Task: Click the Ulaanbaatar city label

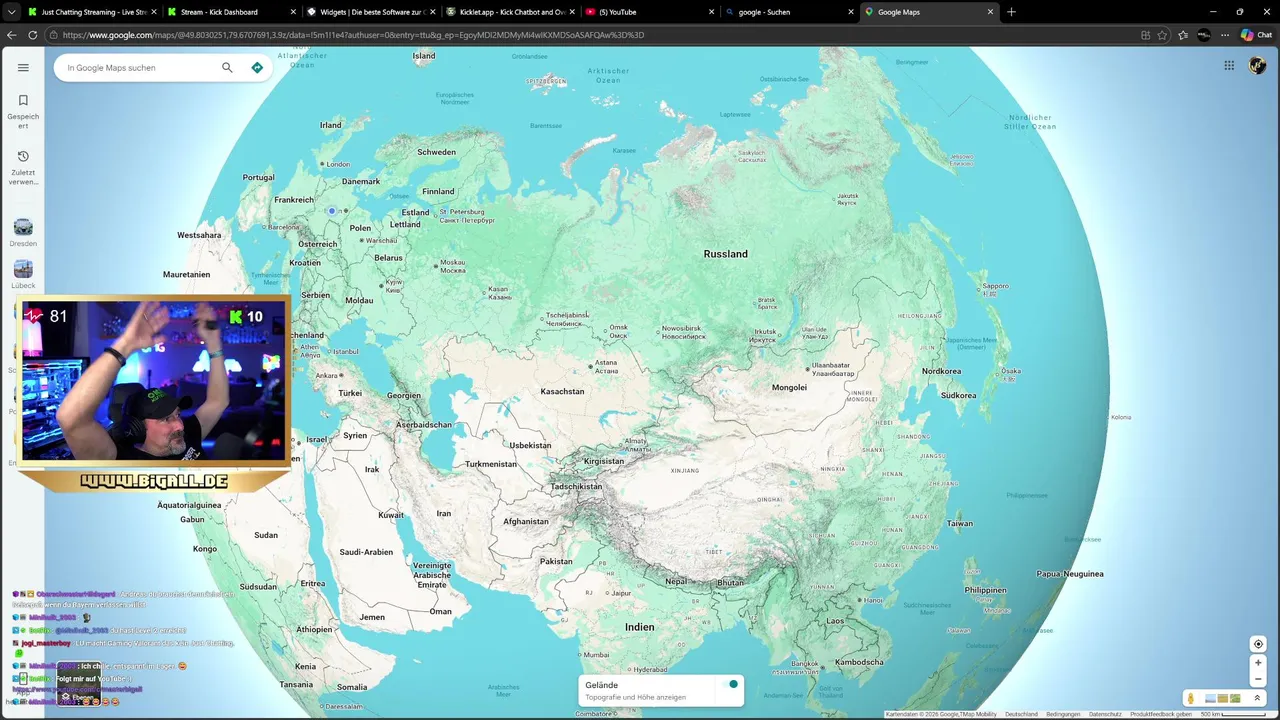Action: click(832, 369)
